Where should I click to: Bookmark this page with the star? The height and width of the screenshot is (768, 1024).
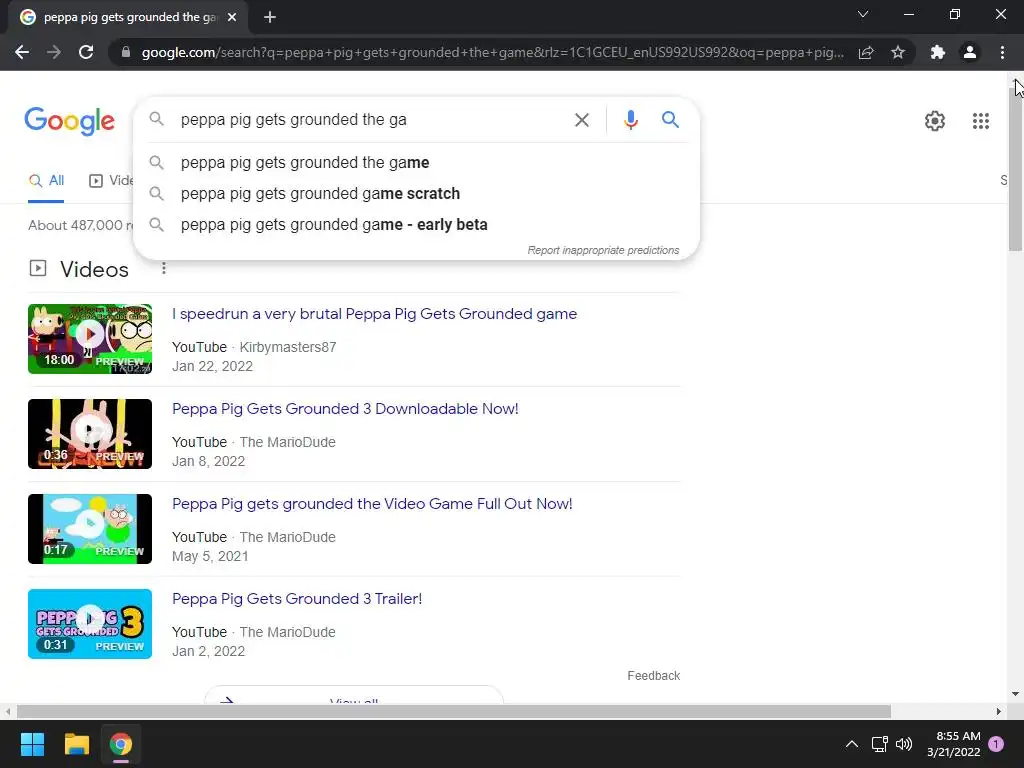click(x=898, y=52)
